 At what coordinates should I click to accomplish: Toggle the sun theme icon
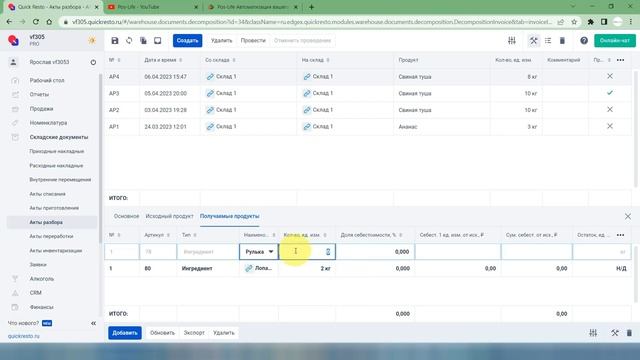pos(92,40)
